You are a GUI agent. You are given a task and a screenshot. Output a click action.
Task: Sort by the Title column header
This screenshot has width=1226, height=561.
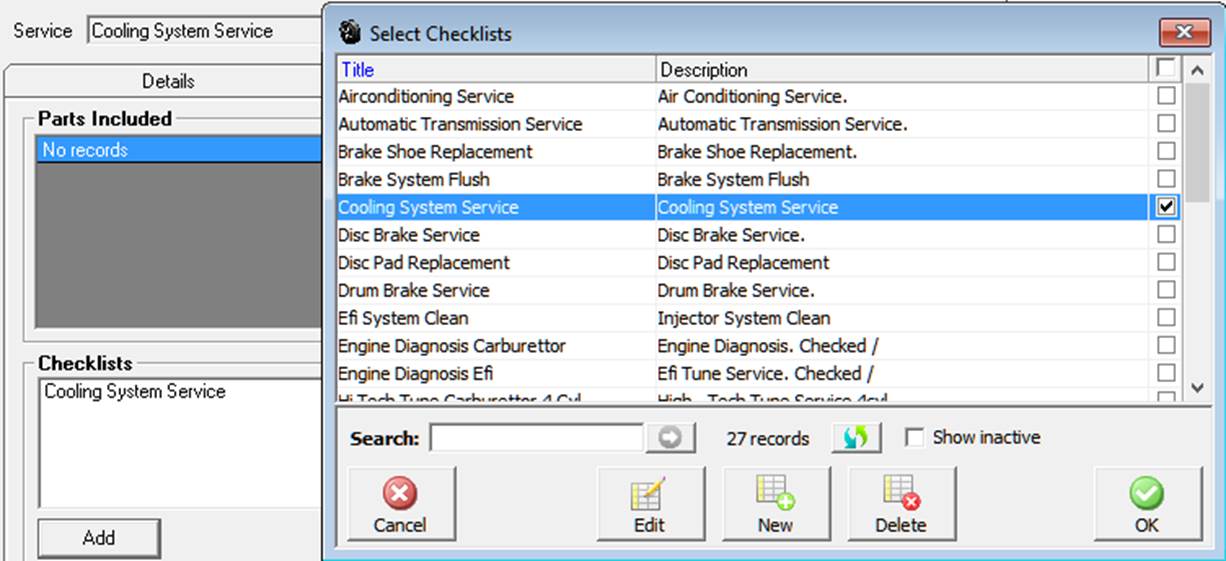click(496, 70)
